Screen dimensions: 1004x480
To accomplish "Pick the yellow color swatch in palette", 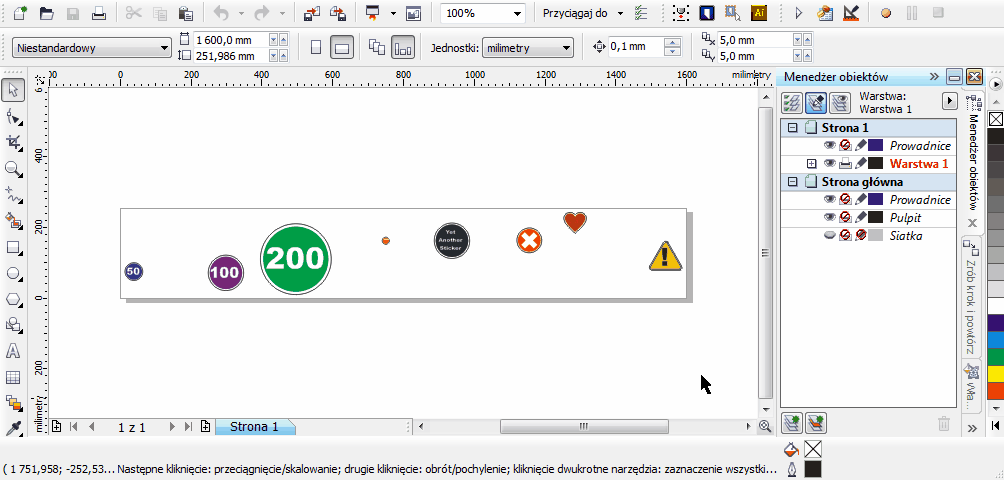I will [x=996, y=373].
